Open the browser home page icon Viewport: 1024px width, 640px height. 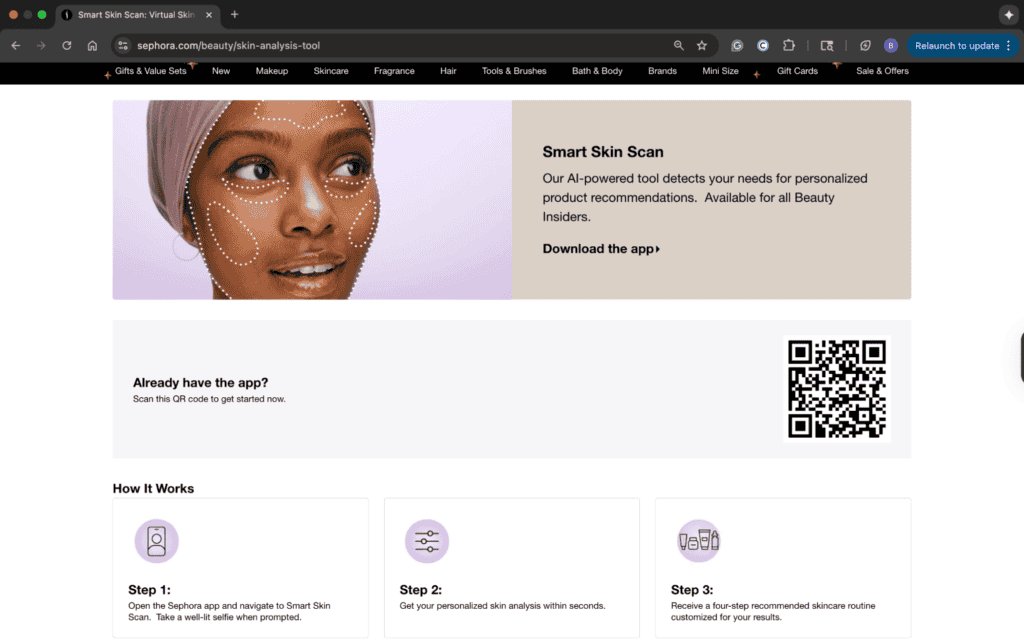(92, 46)
